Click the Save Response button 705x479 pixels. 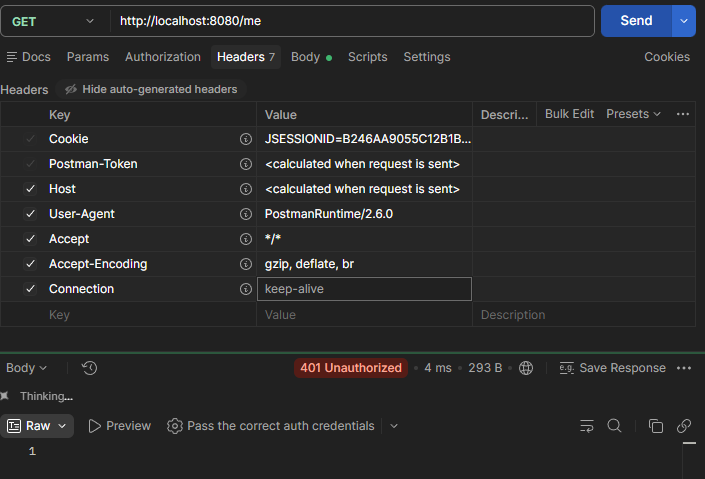[x=612, y=368]
